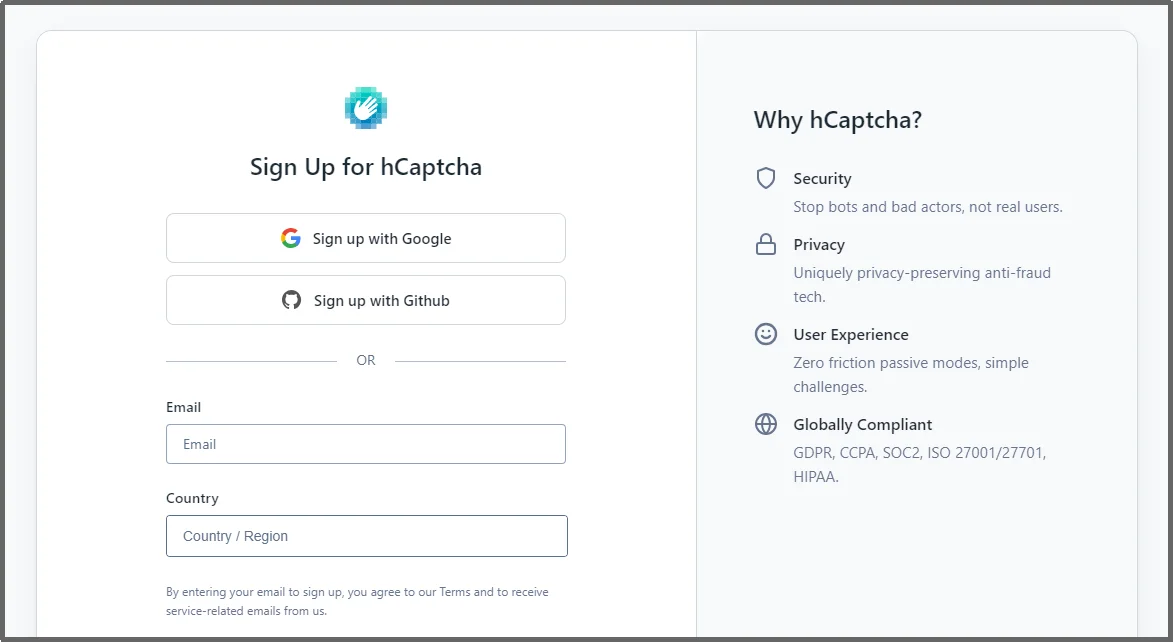Click the Why hCaptcha? heading
This screenshot has width=1173, height=643.
click(x=839, y=119)
